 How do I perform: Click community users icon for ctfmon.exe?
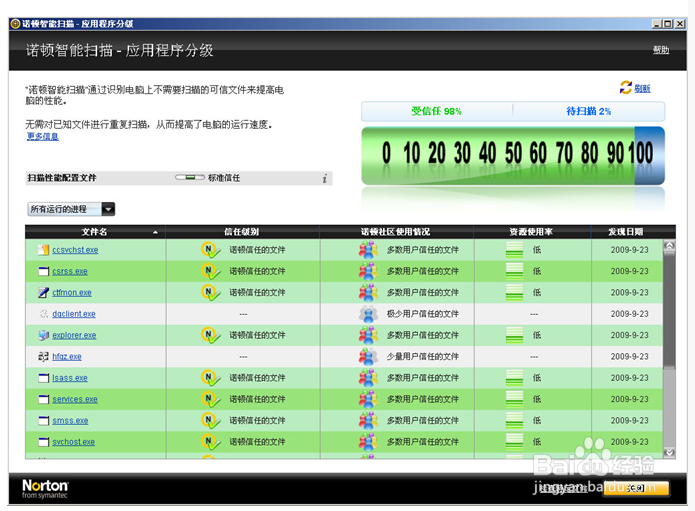(x=368, y=293)
